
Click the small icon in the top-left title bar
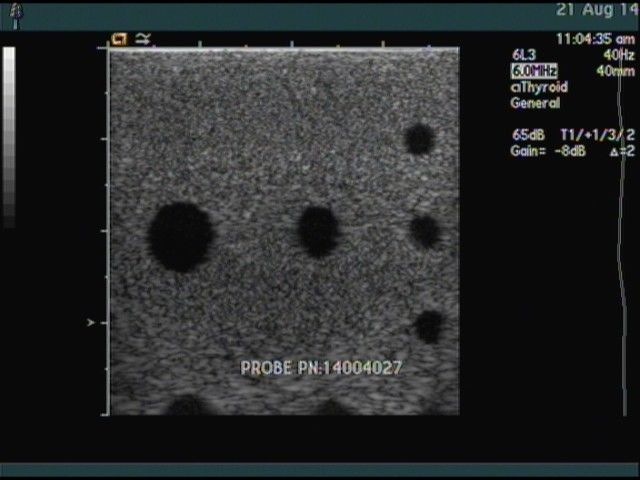coord(14,8)
